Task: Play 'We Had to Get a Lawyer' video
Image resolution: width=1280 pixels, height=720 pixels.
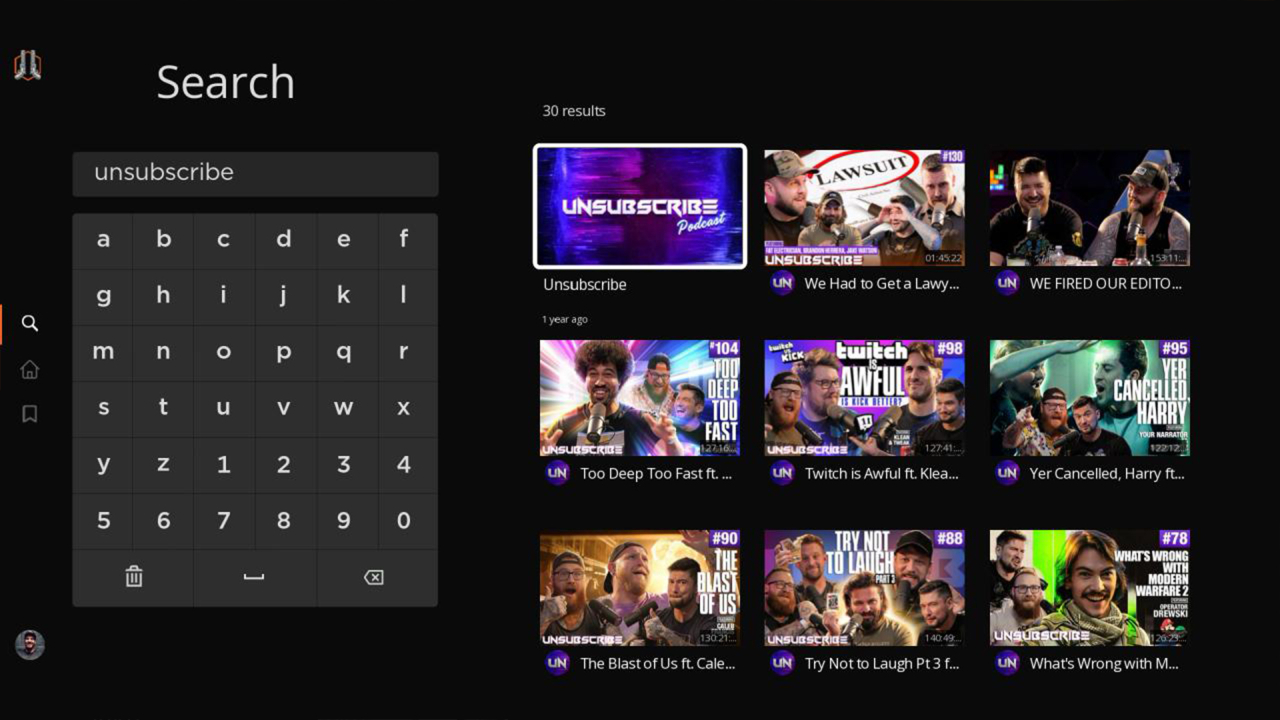Action: 864,207
